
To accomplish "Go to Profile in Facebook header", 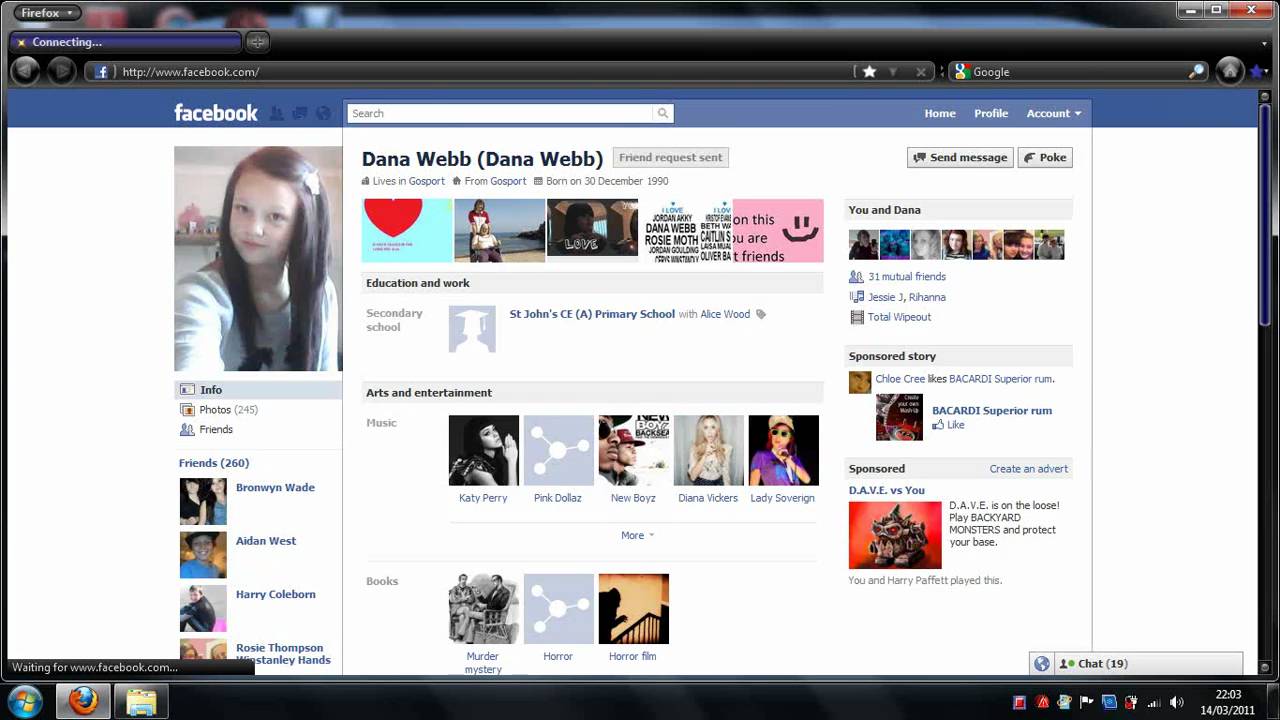I will tap(991, 113).
